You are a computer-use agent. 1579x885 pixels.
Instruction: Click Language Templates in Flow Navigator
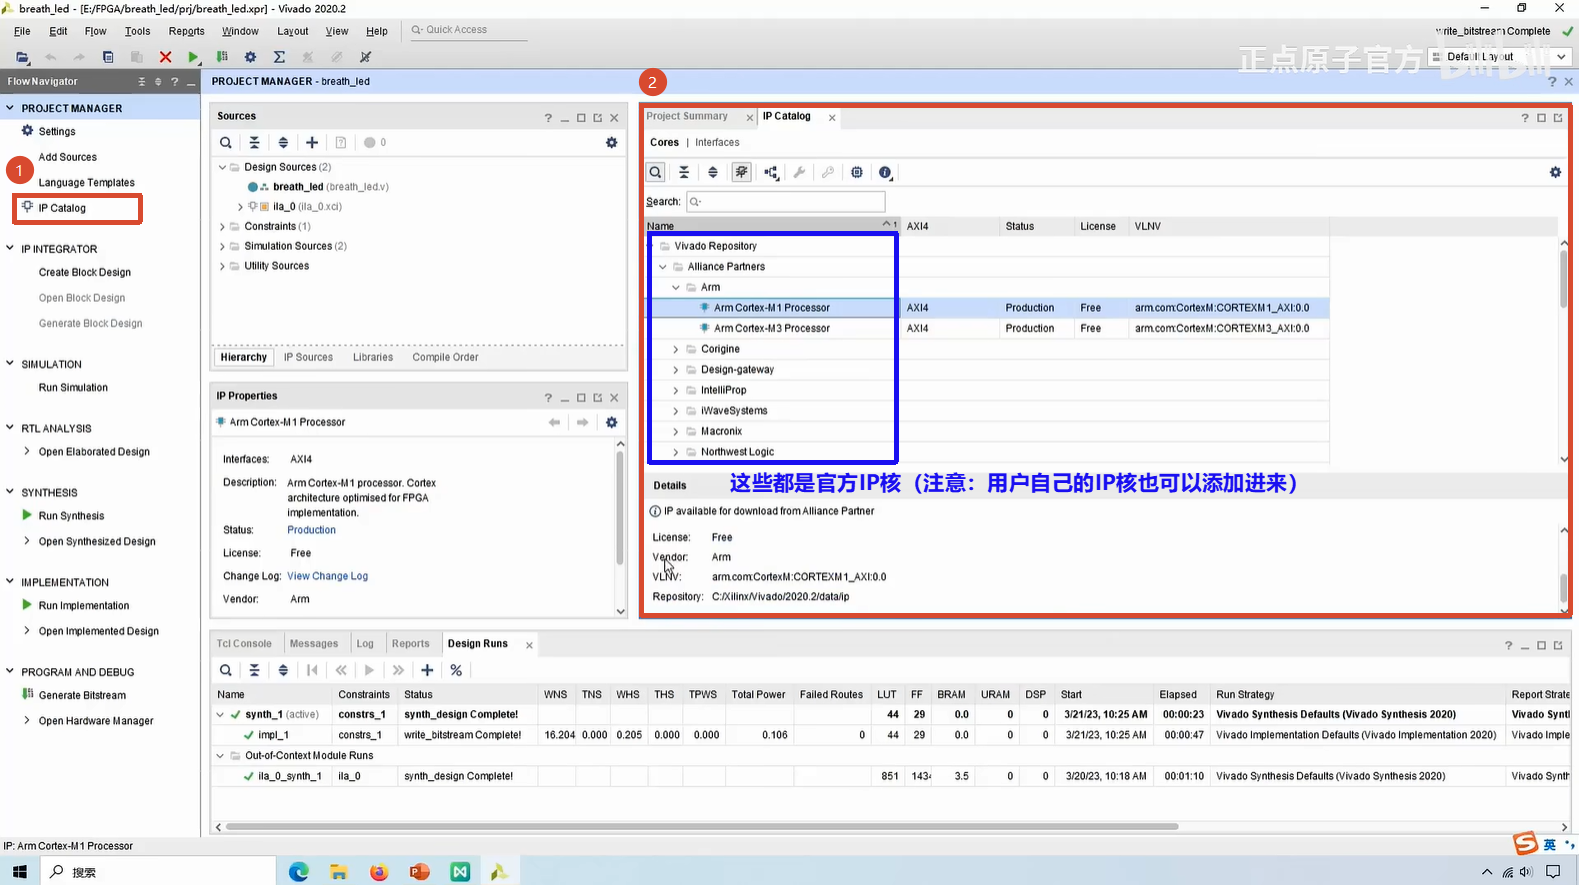point(86,183)
